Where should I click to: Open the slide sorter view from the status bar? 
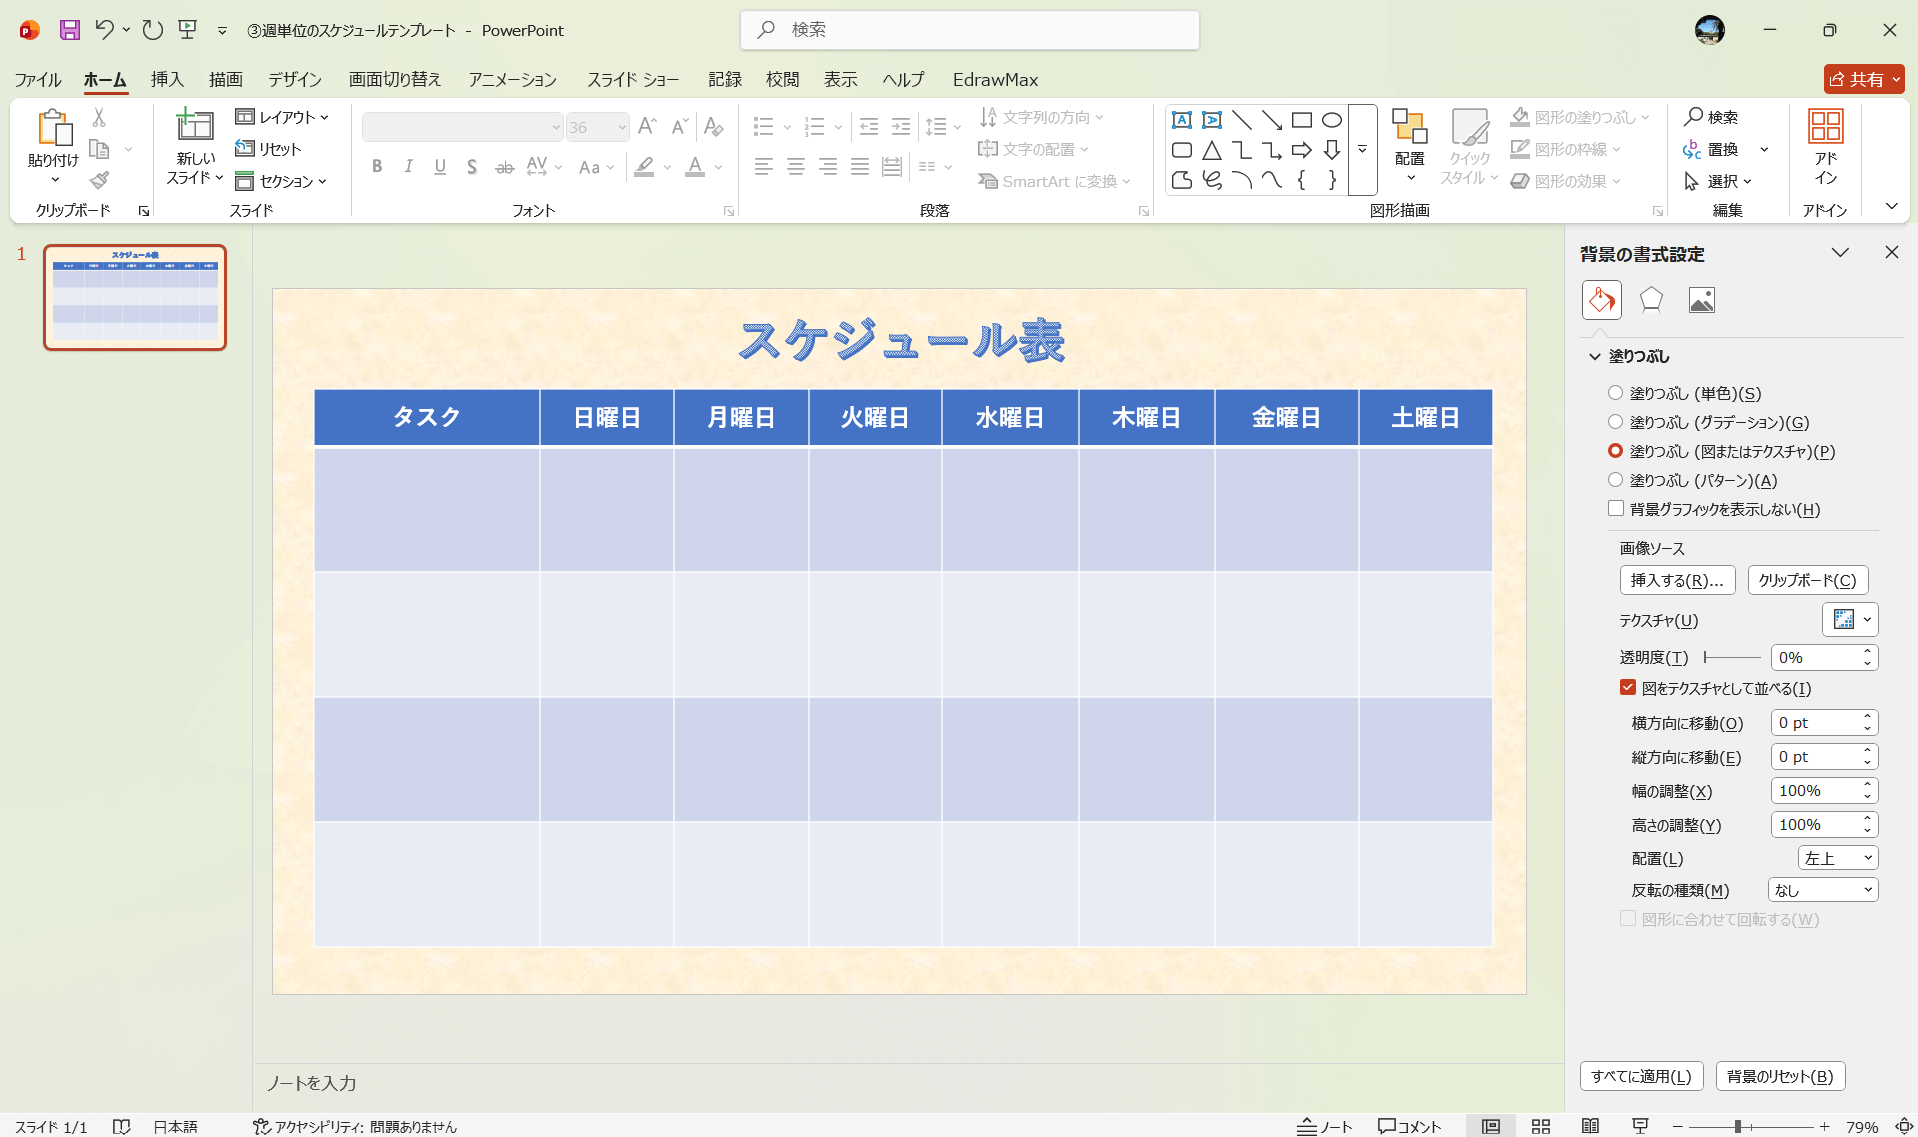point(1541,1125)
